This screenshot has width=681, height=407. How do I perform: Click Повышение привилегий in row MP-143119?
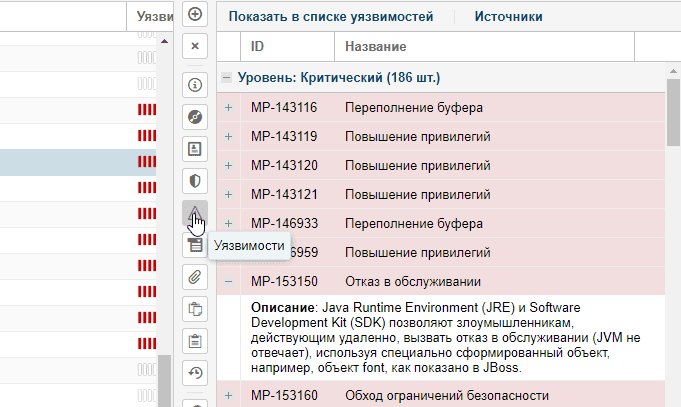(418, 137)
